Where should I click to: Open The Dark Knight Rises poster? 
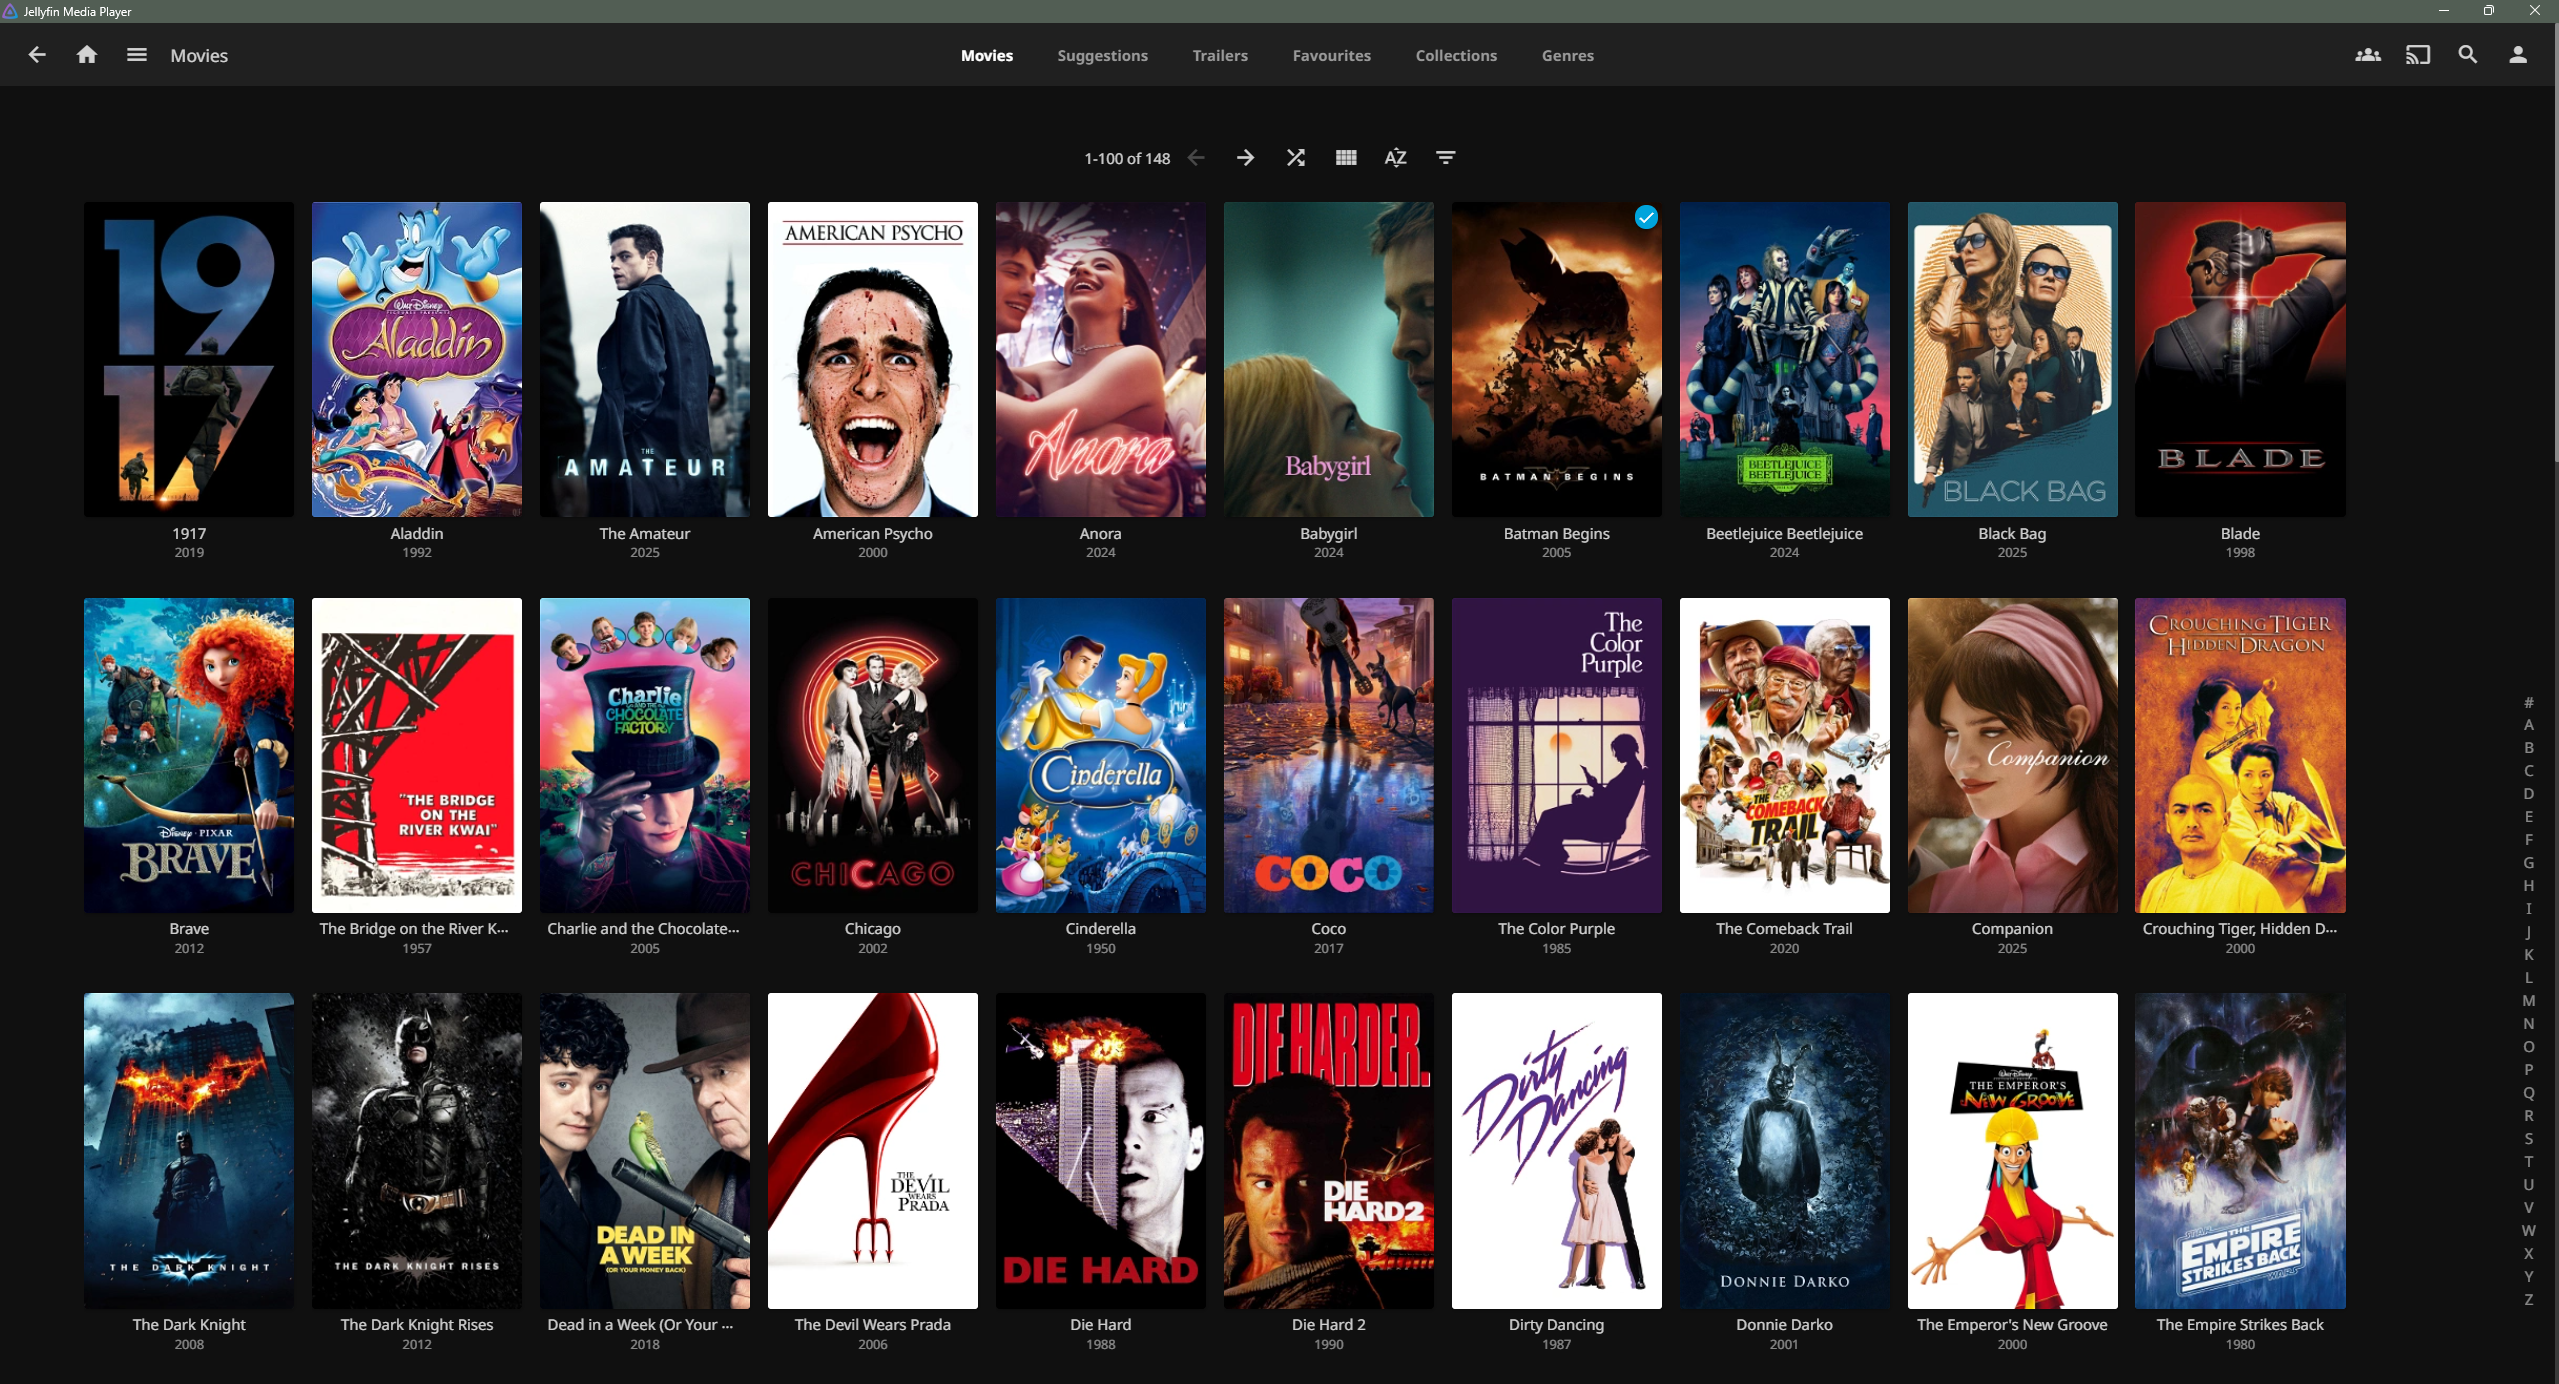pyautogui.click(x=417, y=1150)
